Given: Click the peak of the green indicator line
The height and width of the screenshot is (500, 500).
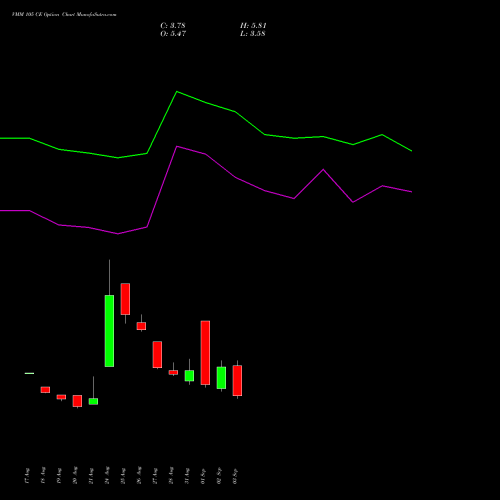Looking at the screenshot, I should (x=177, y=91).
